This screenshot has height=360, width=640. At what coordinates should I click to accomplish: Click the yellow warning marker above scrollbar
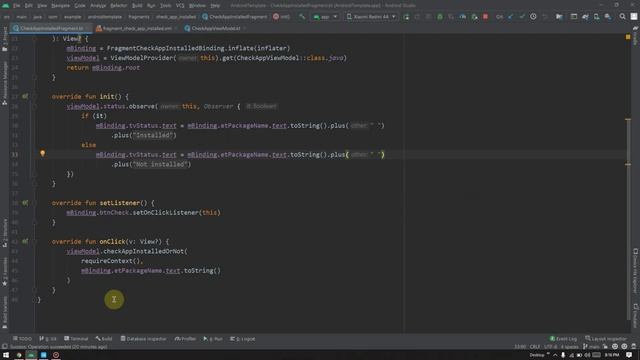click(628, 37)
